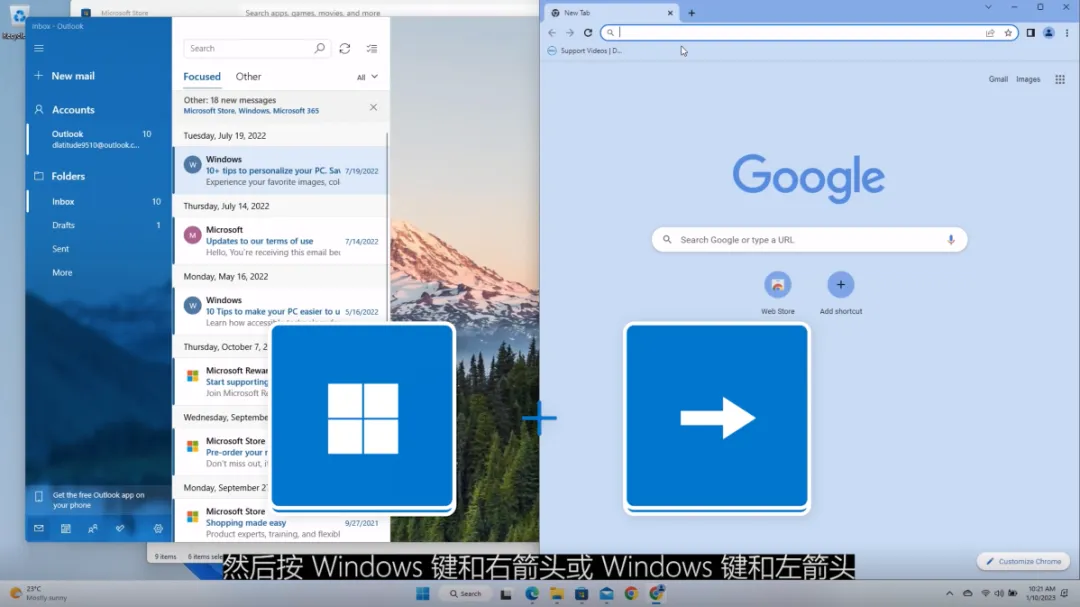Screen dimensions: 1080x607
Task: Click inside the Google search bar
Action: pos(808,239)
